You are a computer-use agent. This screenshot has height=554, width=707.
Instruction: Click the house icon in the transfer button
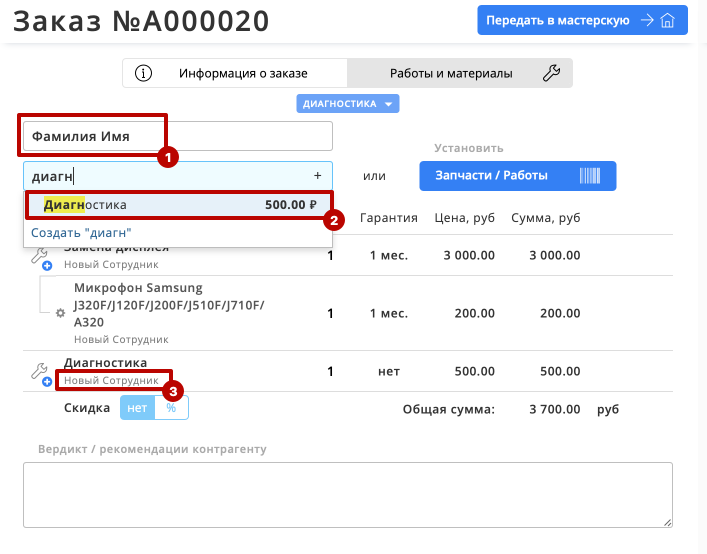667,20
